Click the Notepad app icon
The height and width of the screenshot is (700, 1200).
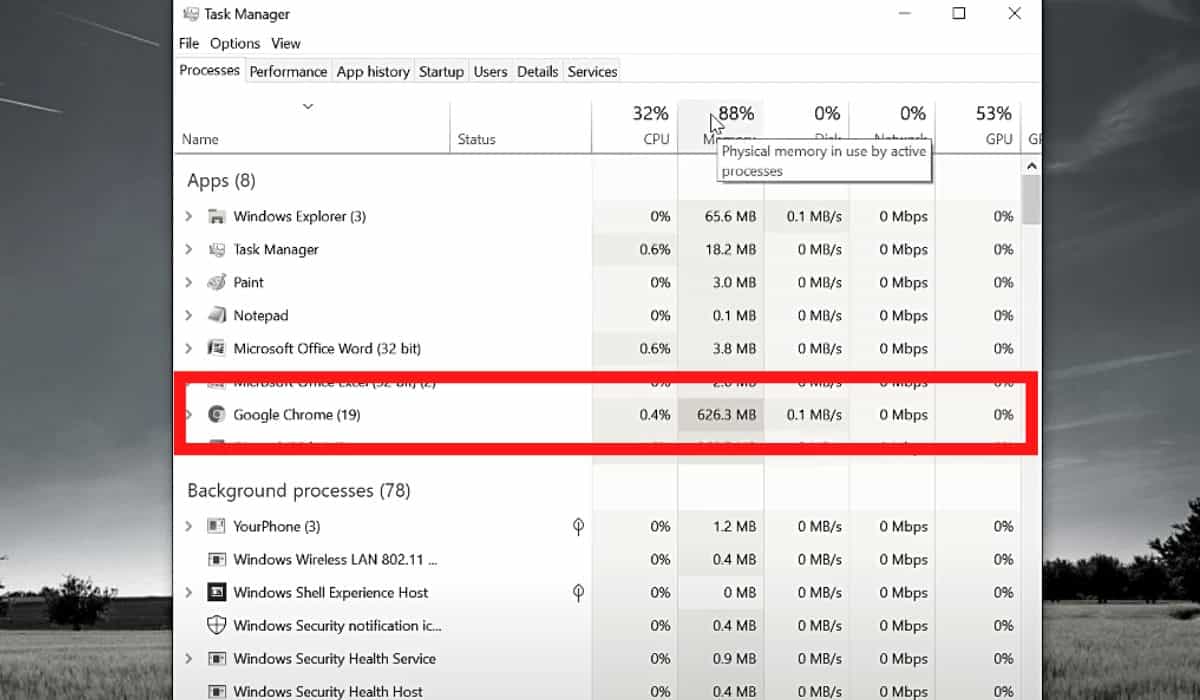[216, 315]
